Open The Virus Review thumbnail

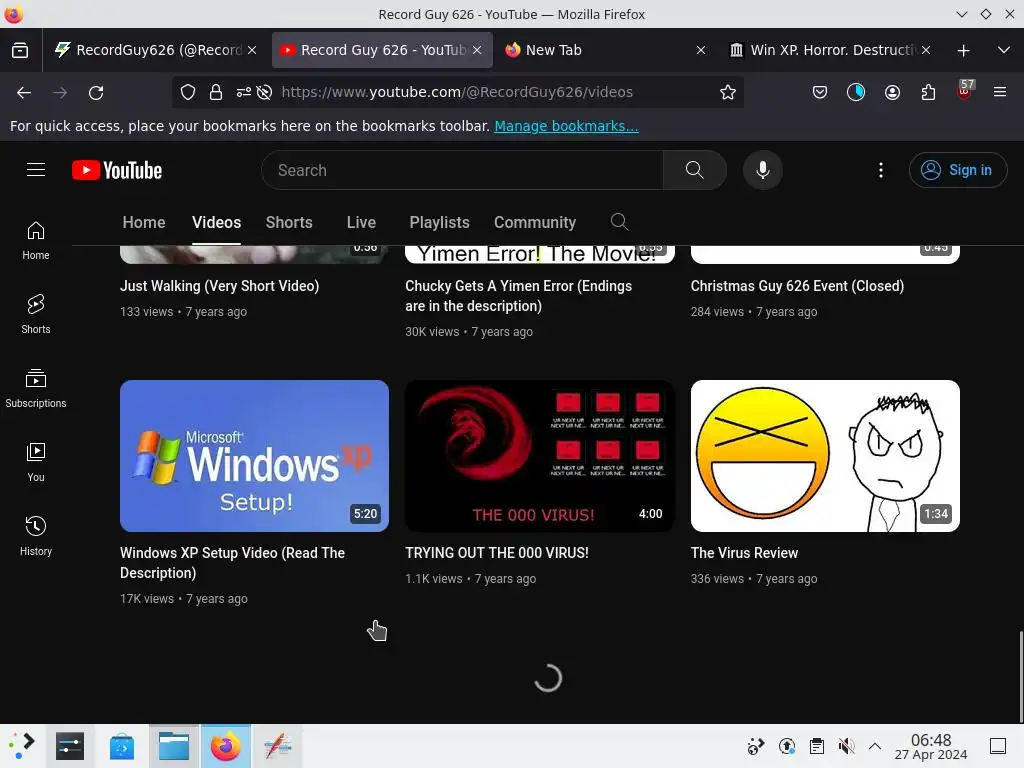825,456
